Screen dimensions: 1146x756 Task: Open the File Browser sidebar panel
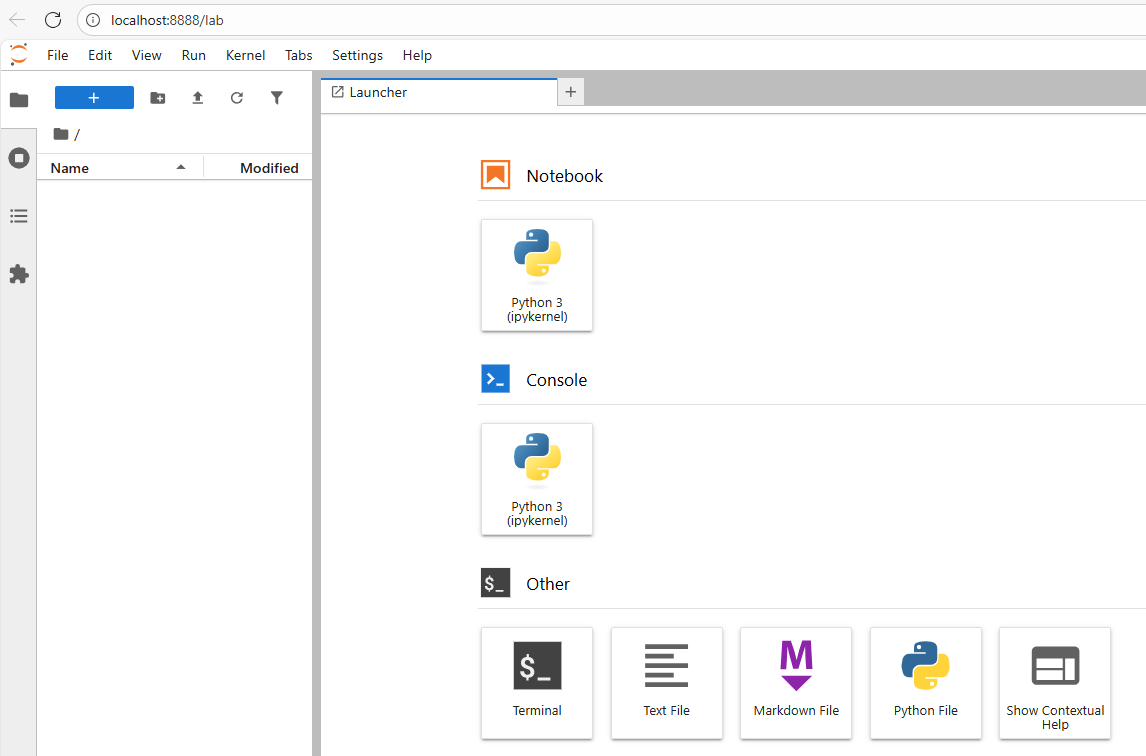[19, 99]
